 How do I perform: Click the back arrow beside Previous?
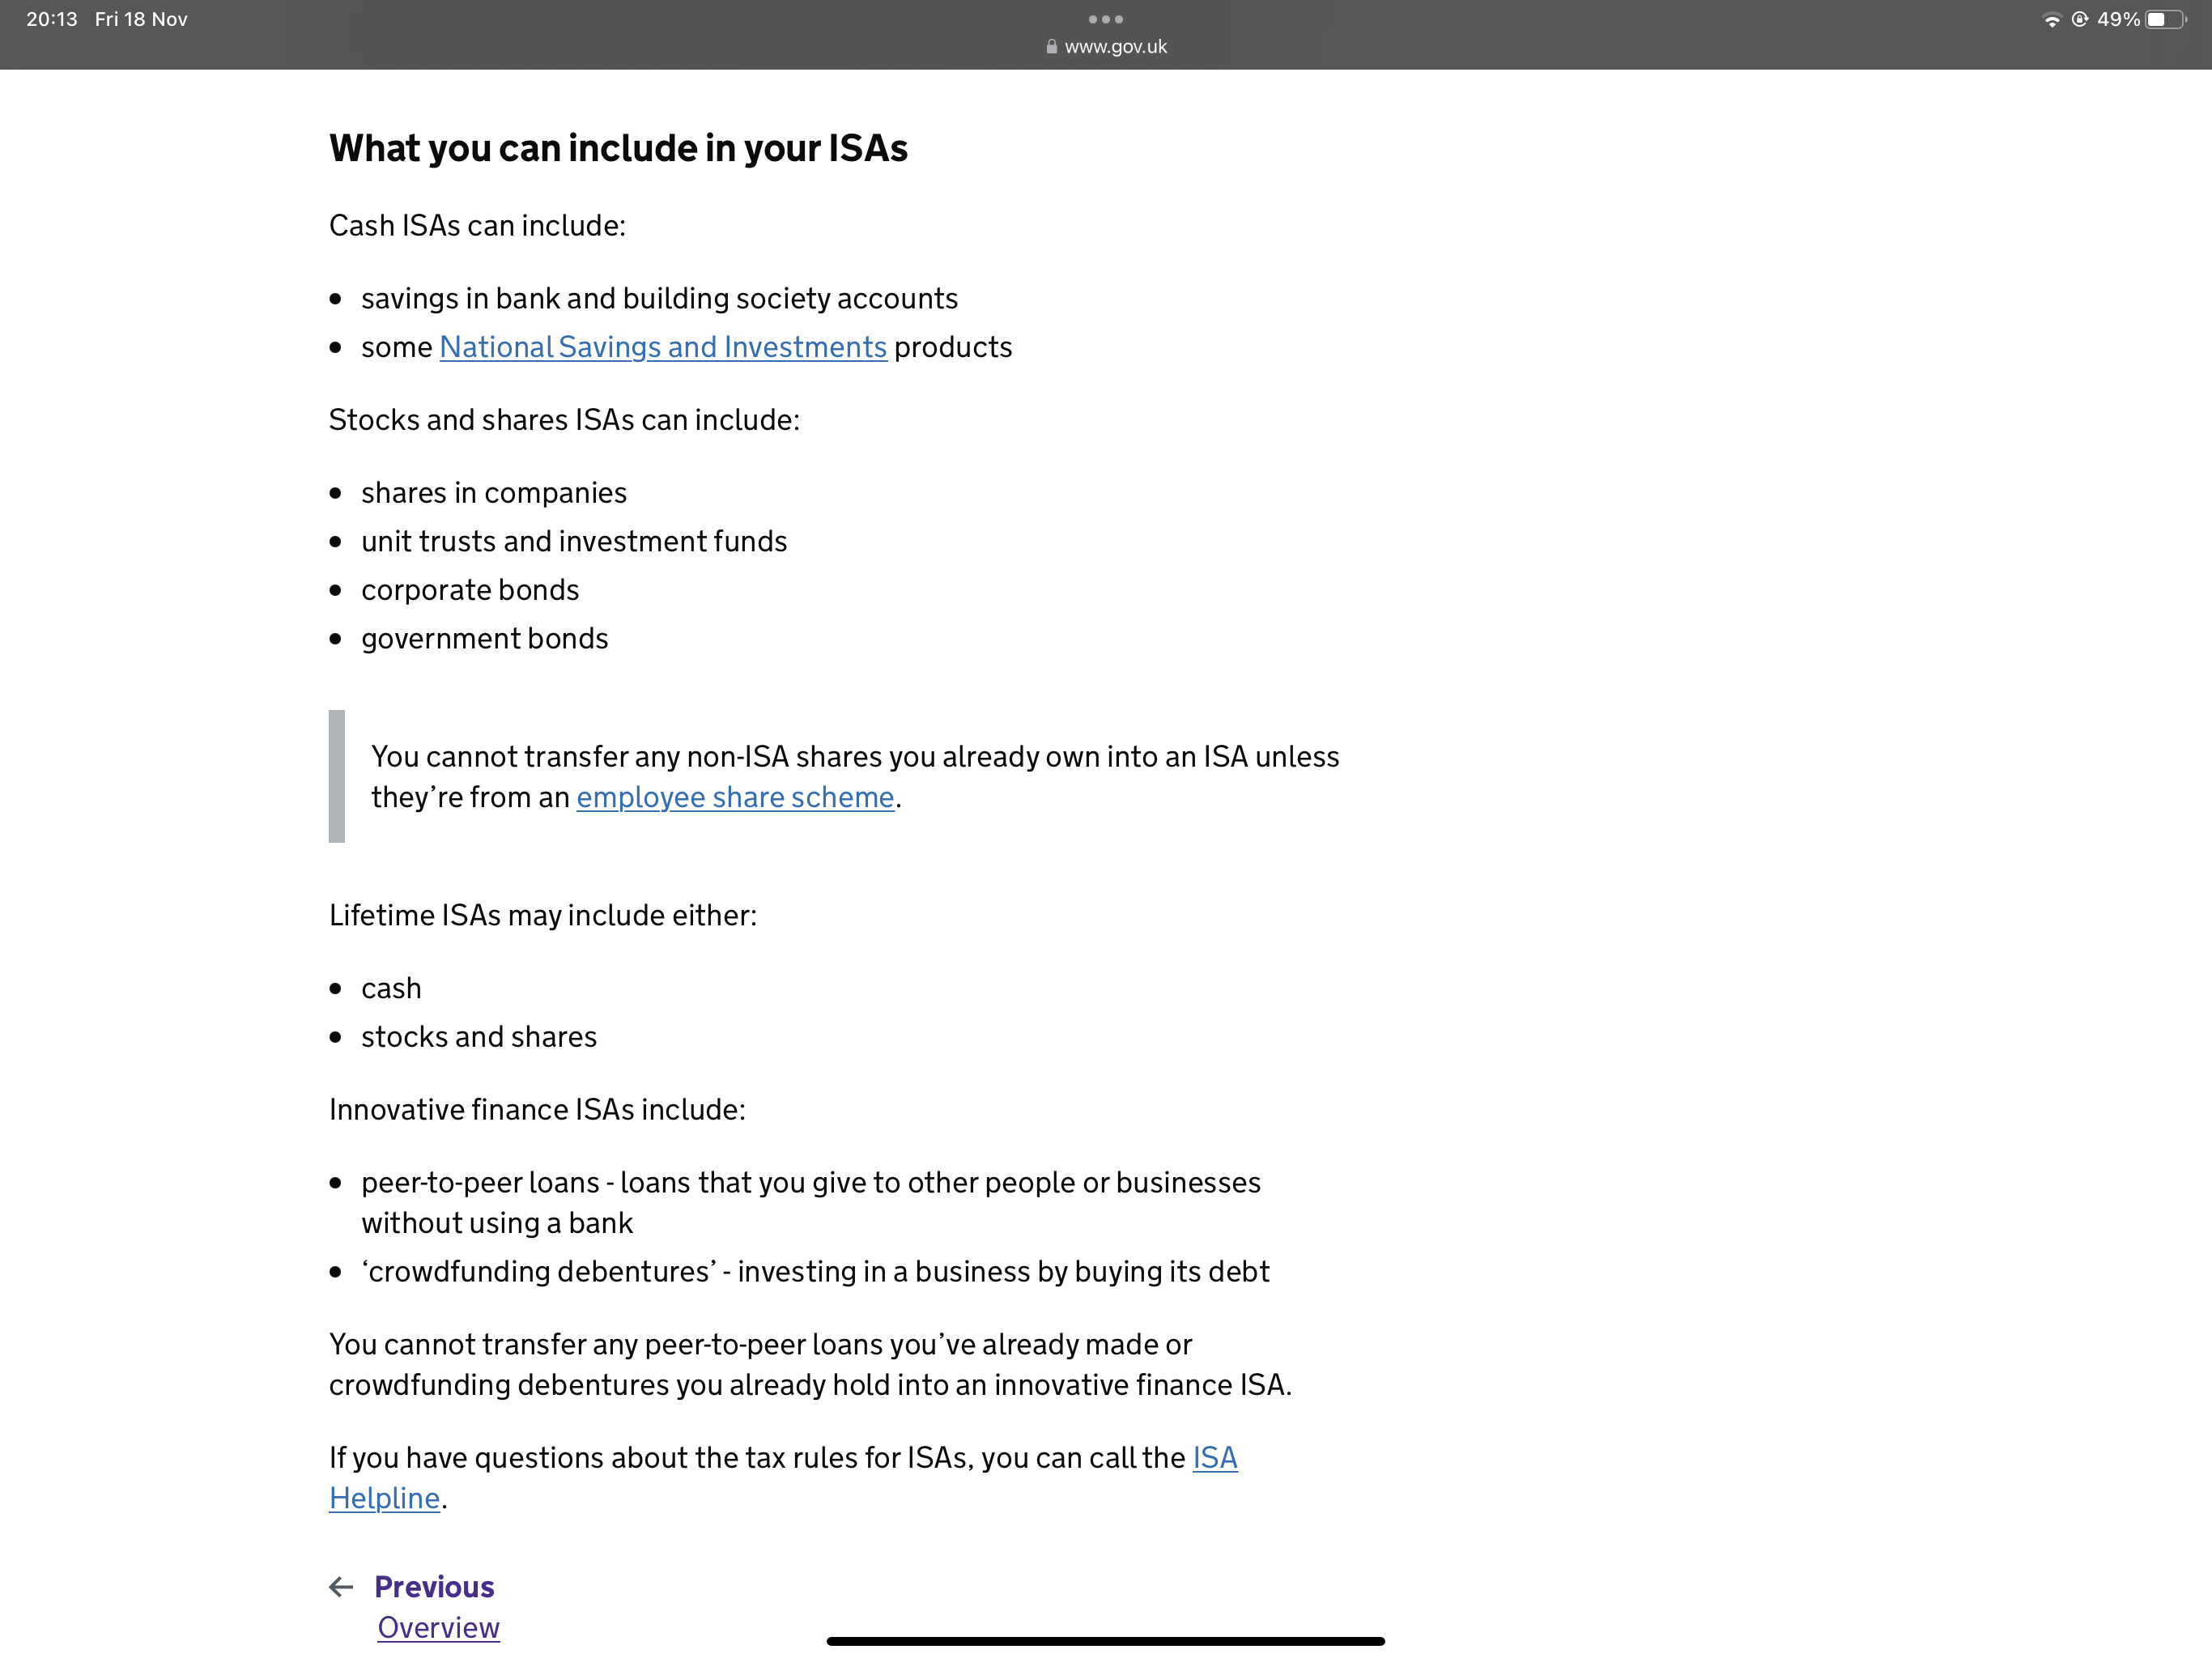pos(341,1587)
